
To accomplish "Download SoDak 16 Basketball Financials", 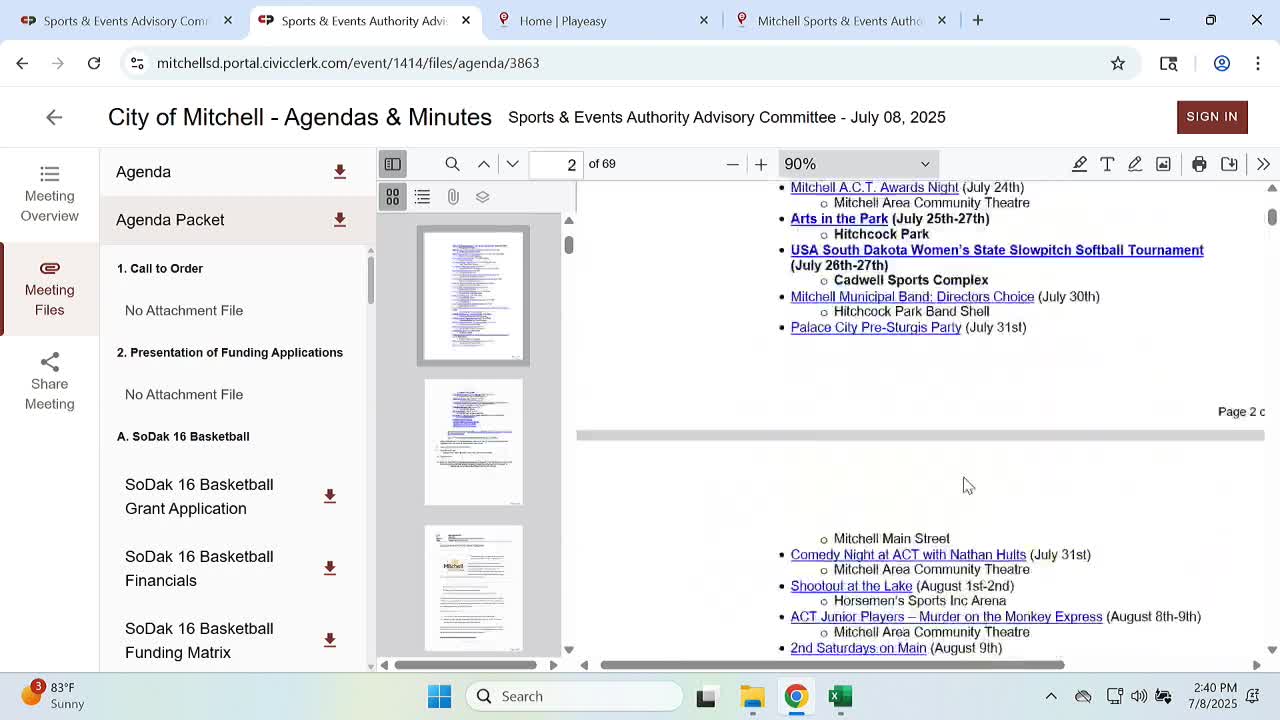I will tap(330, 568).
